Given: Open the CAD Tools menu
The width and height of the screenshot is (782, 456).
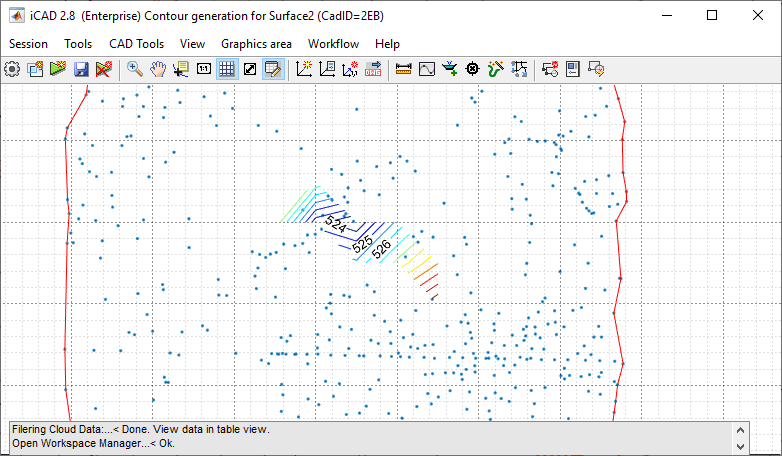Looking at the screenshot, I should click(x=136, y=44).
